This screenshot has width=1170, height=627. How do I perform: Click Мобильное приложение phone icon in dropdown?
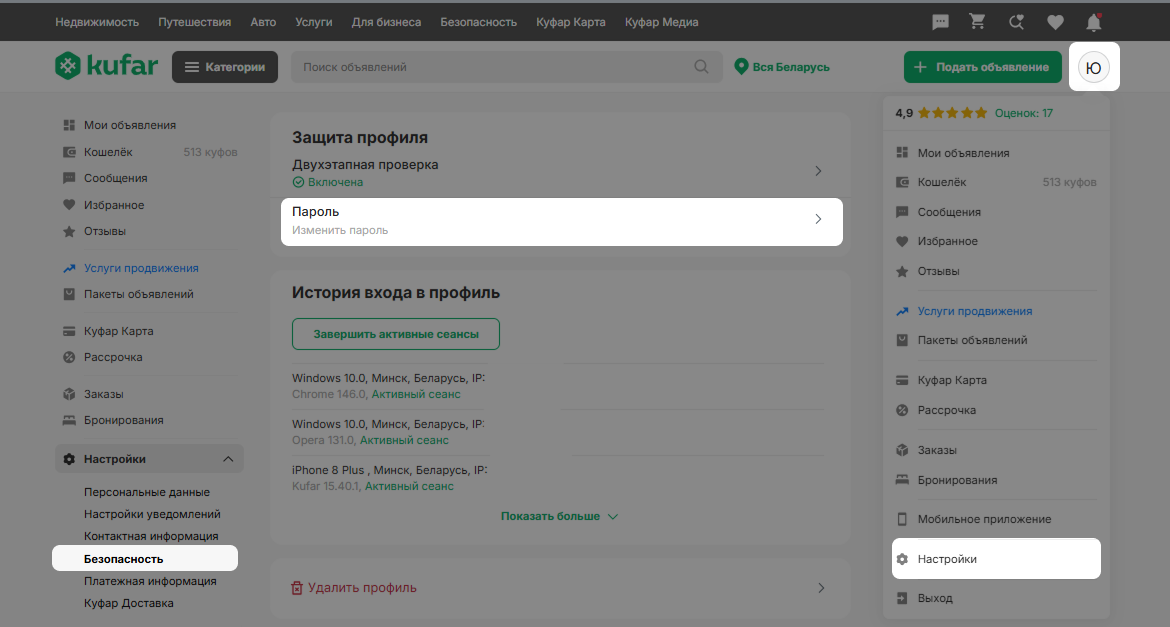(902, 519)
